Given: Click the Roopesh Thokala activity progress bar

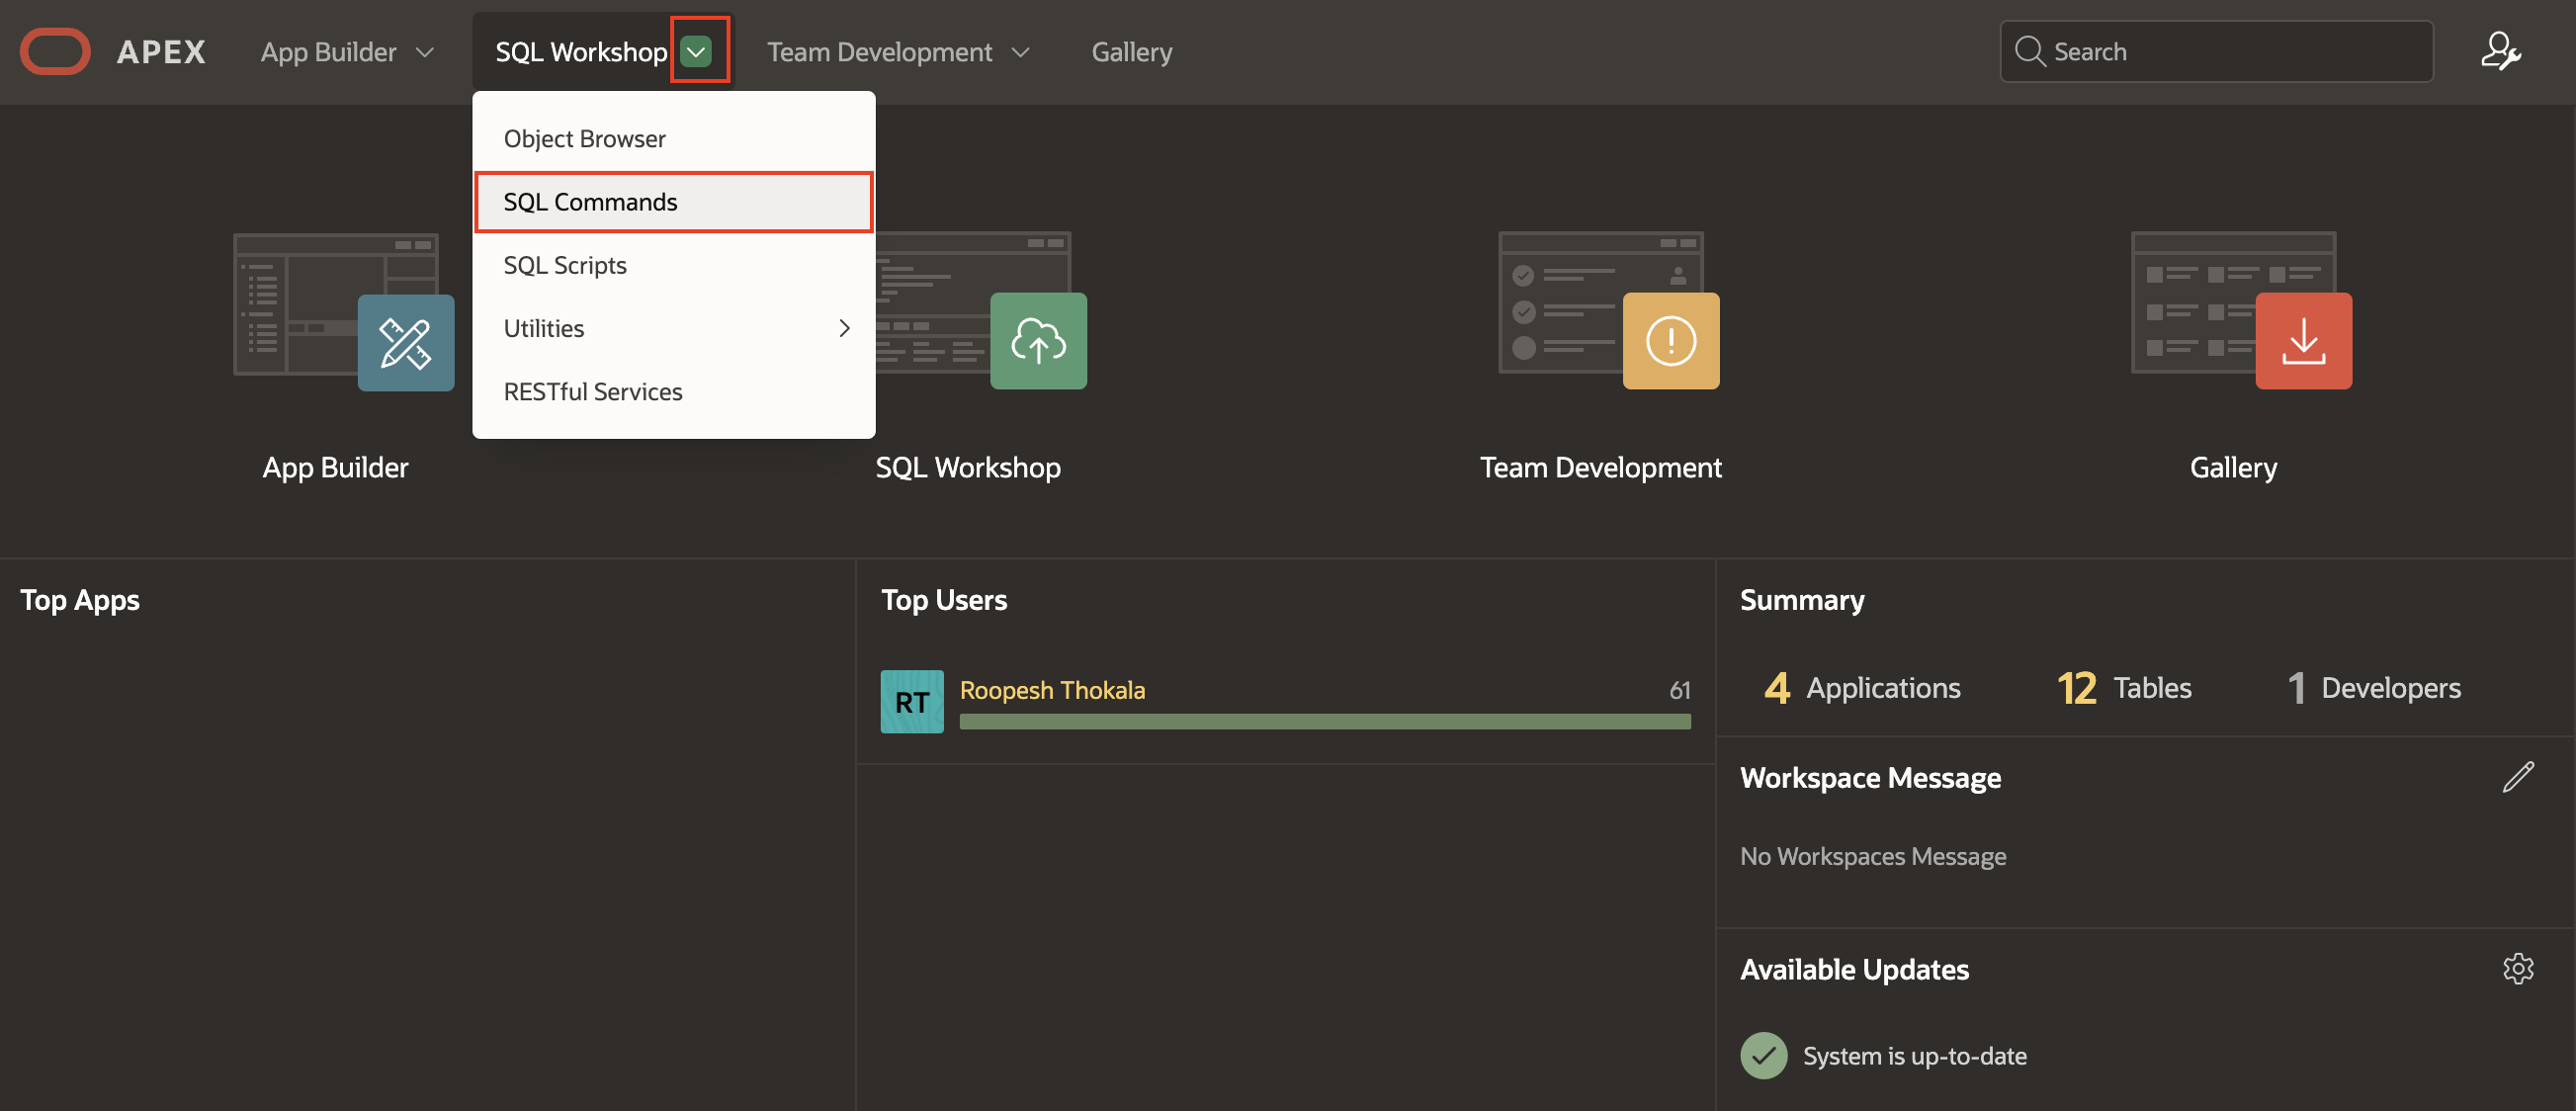Looking at the screenshot, I should (x=1324, y=721).
